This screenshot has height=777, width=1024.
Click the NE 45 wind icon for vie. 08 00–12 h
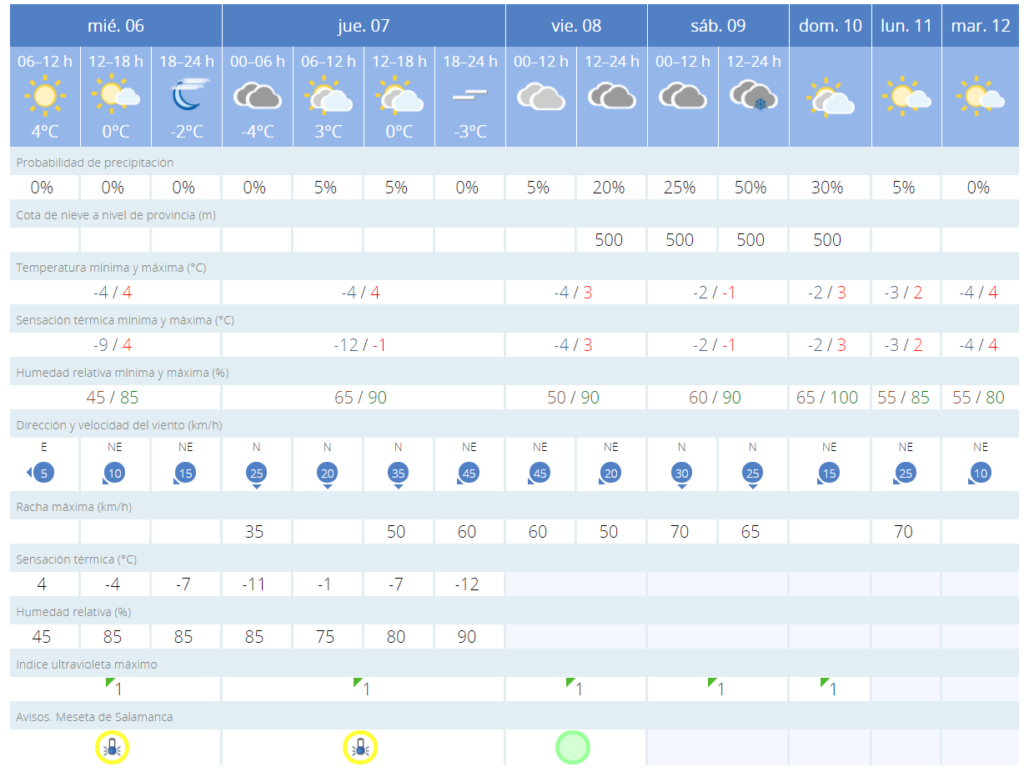coord(538,473)
